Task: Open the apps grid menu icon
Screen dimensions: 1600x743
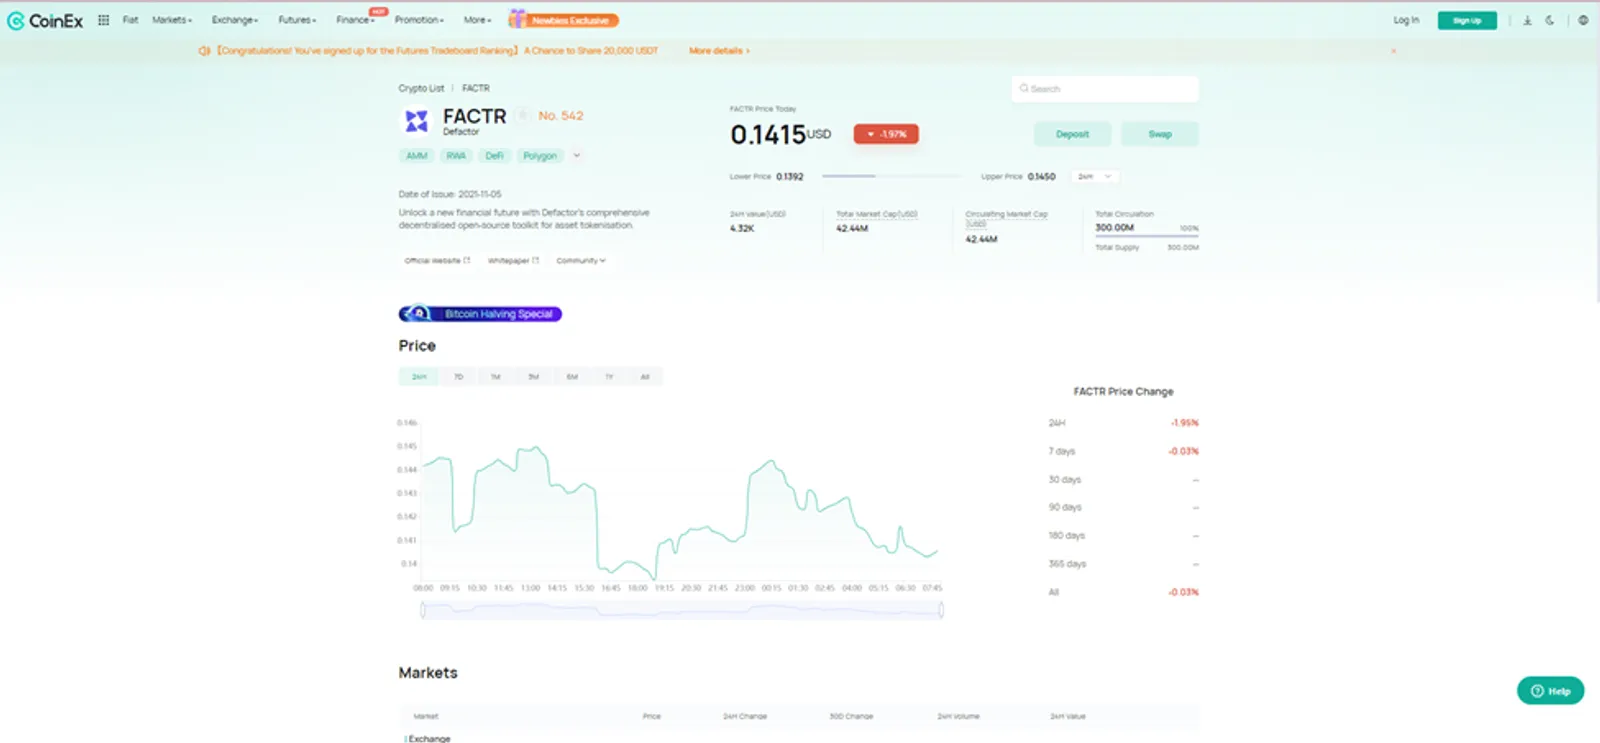Action: click(x=103, y=20)
